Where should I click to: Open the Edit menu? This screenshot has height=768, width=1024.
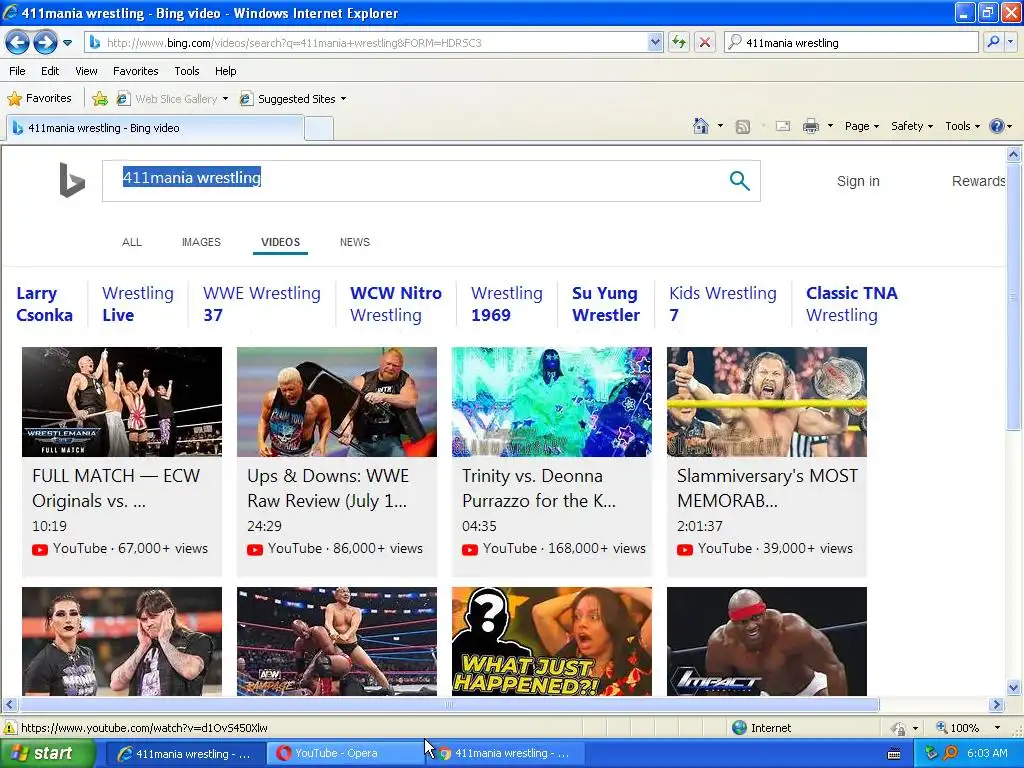[50, 71]
